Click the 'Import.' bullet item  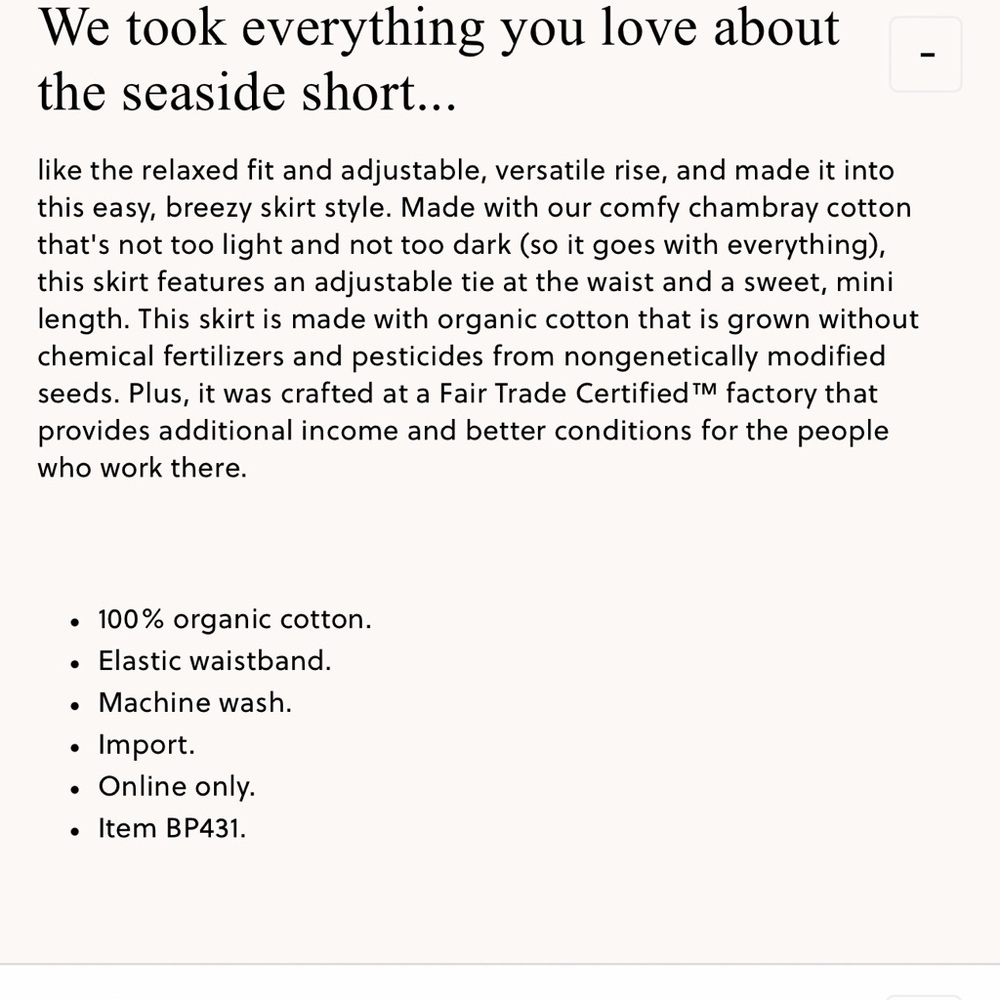pyautogui.click(x=147, y=745)
